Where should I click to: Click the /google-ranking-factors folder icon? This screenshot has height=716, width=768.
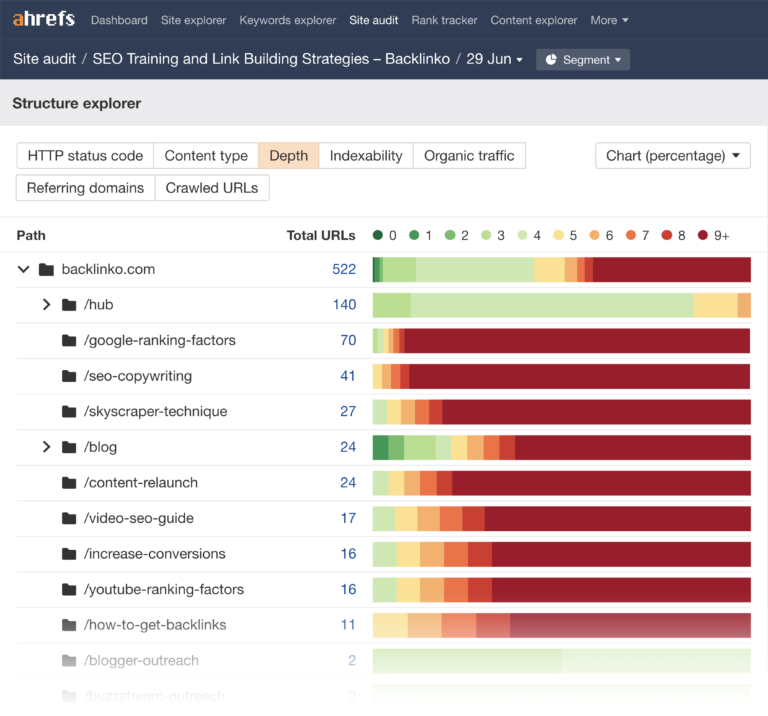point(69,341)
